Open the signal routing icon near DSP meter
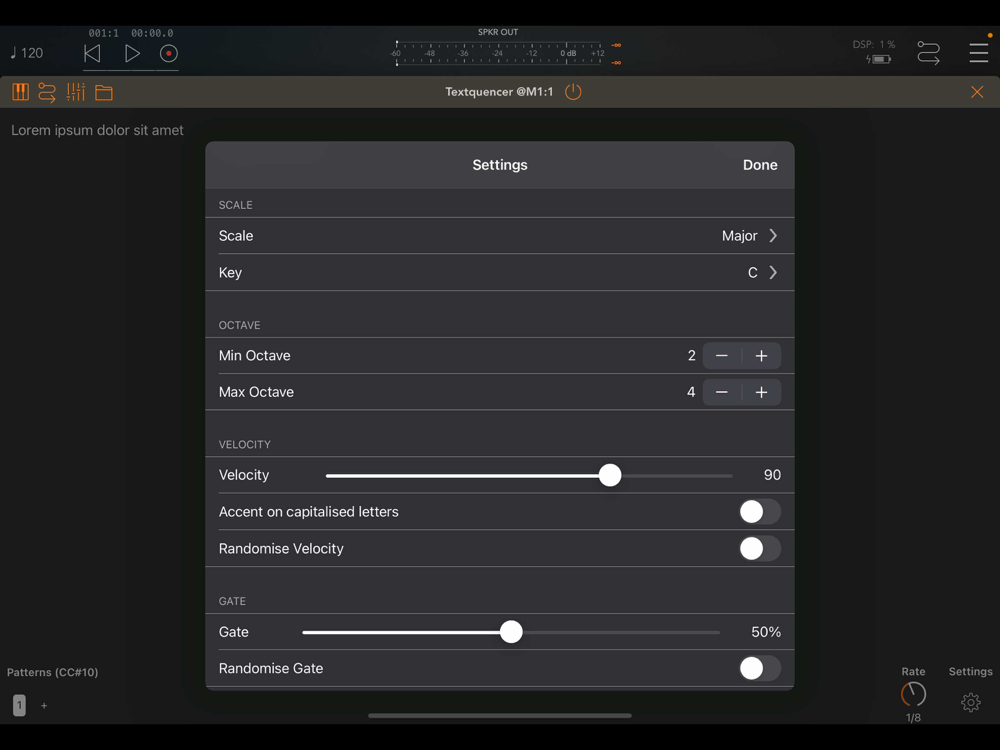This screenshot has width=1000, height=750. [x=929, y=53]
